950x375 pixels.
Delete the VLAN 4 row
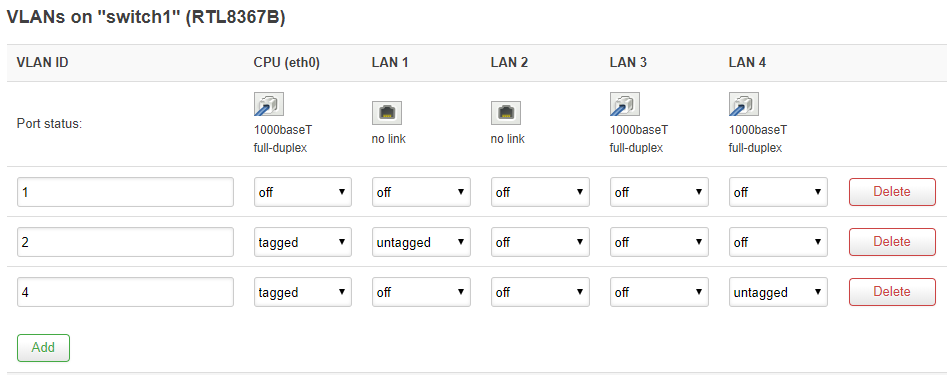point(892,292)
